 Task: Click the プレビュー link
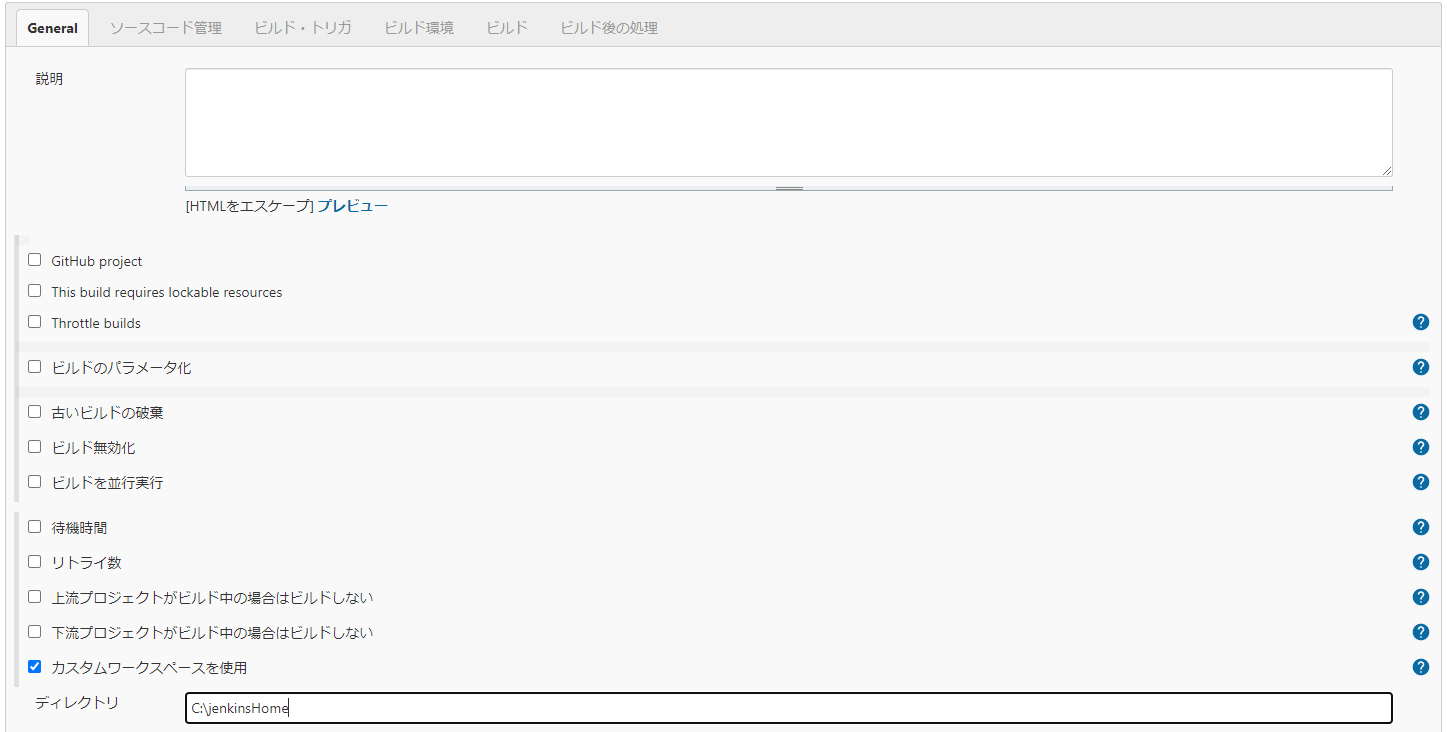352,206
